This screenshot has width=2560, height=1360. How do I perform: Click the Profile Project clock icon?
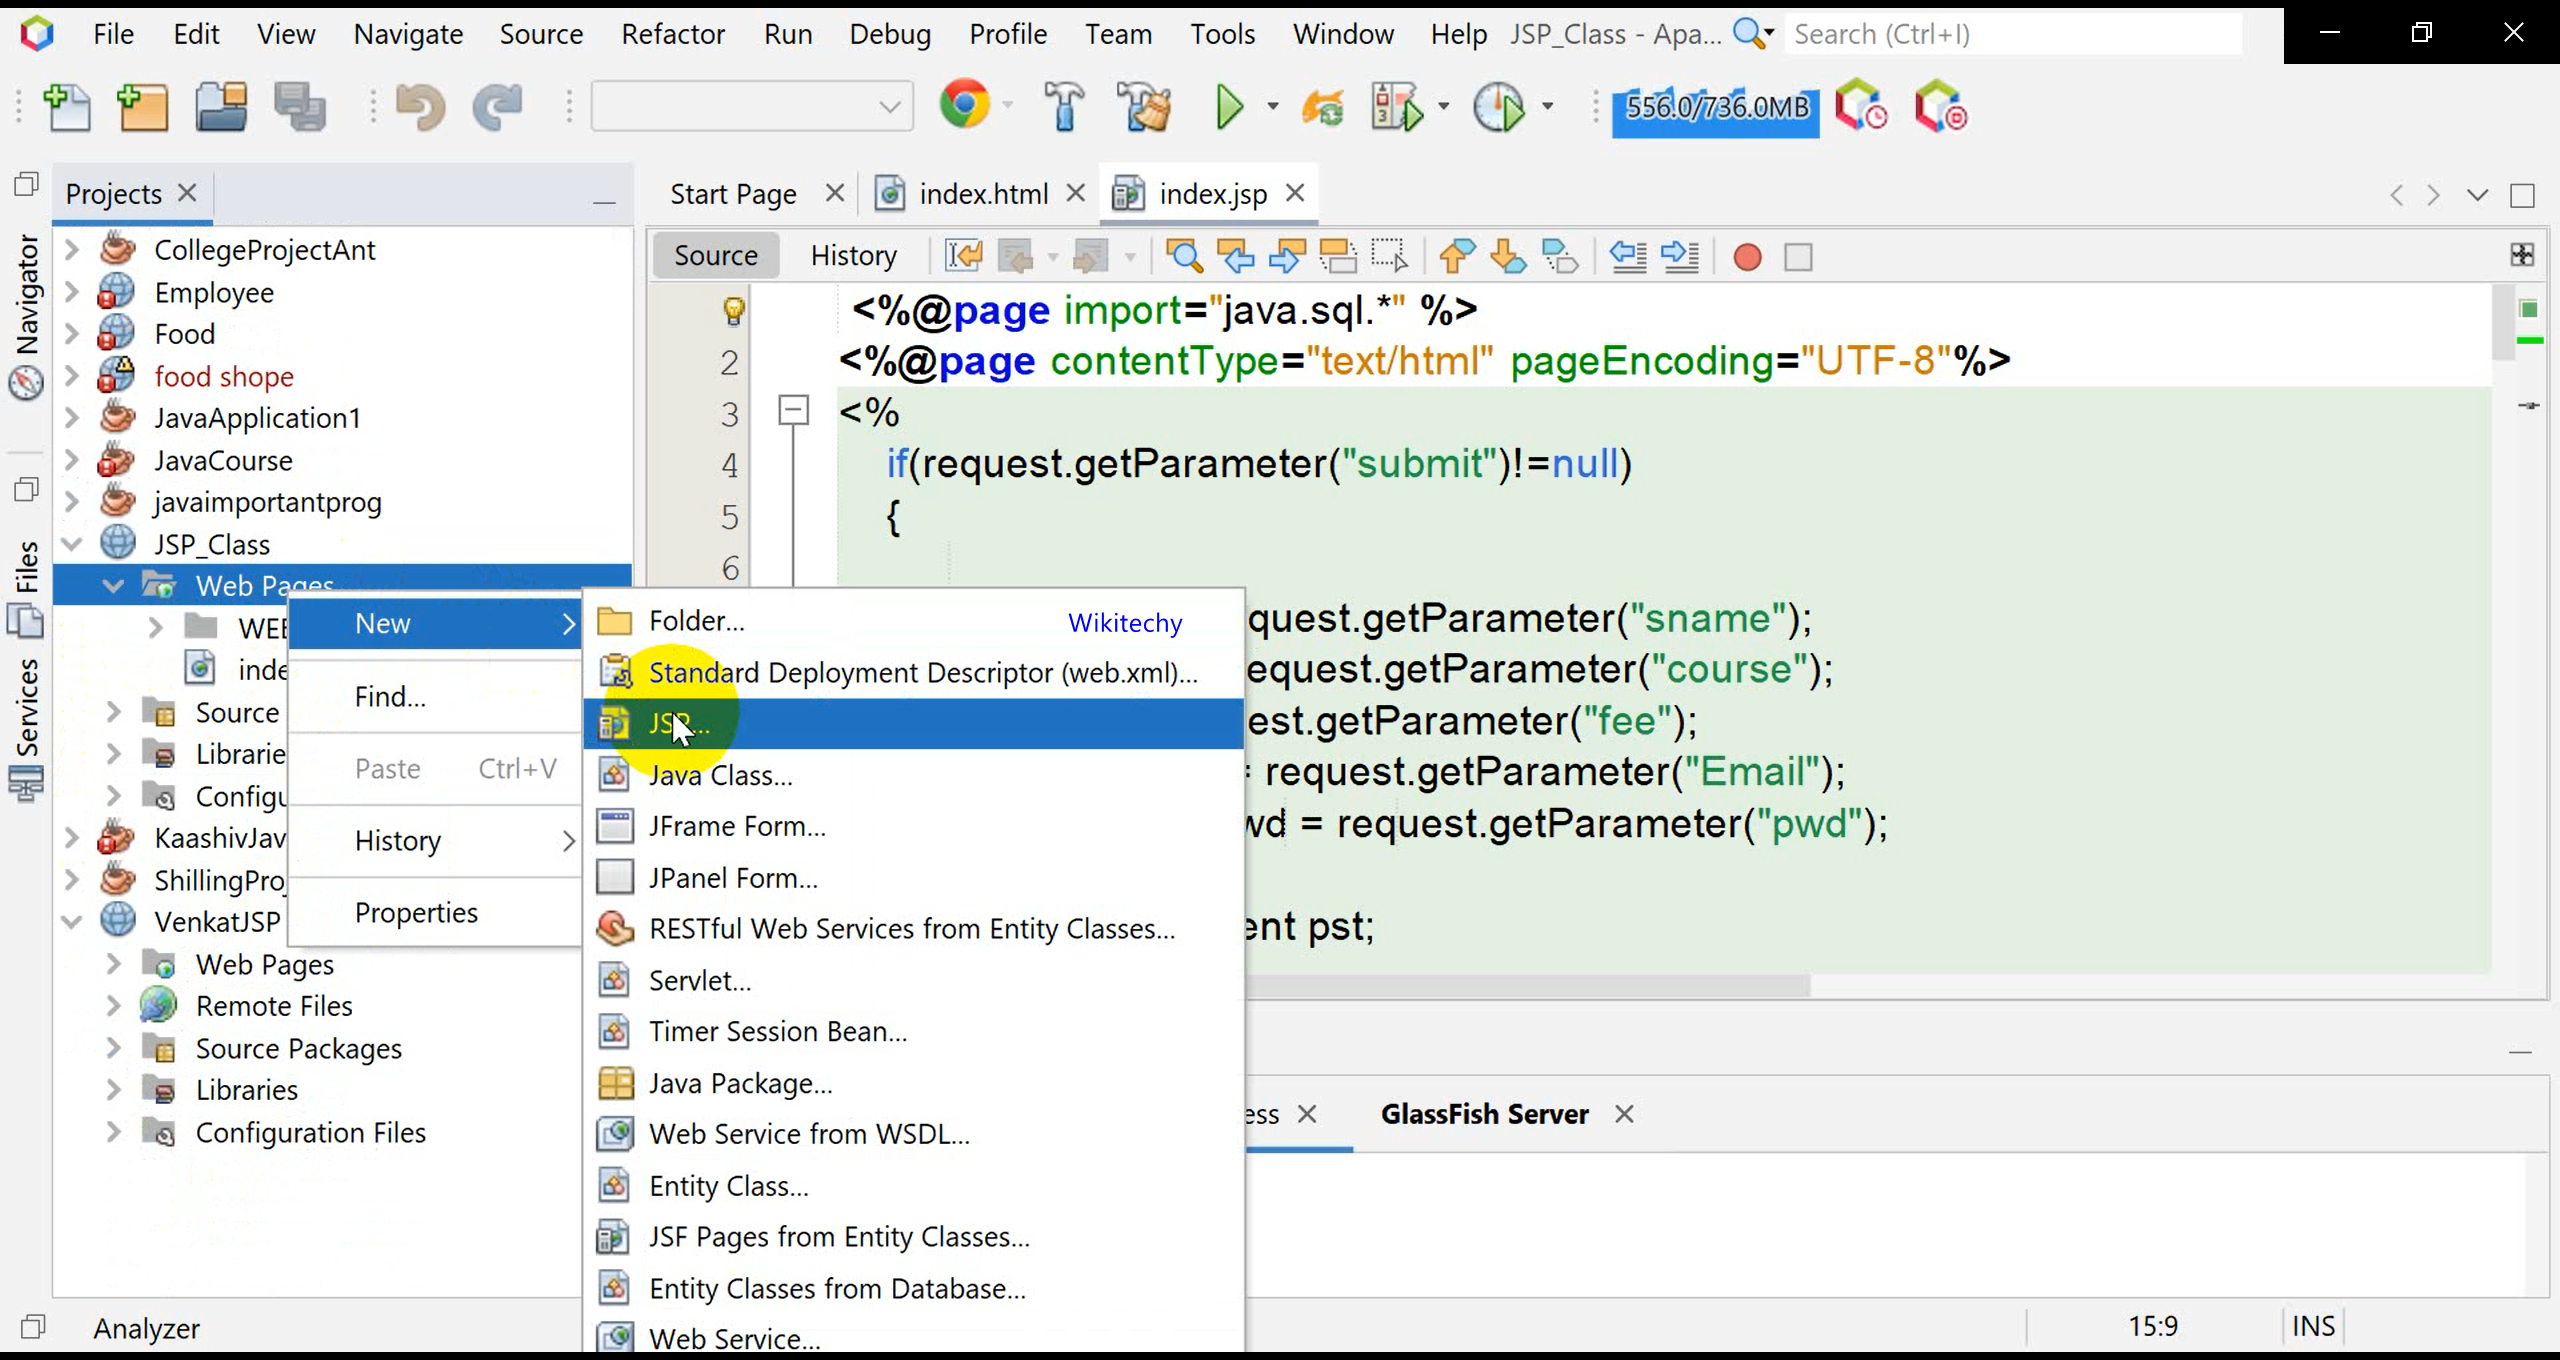tap(1498, 107)
